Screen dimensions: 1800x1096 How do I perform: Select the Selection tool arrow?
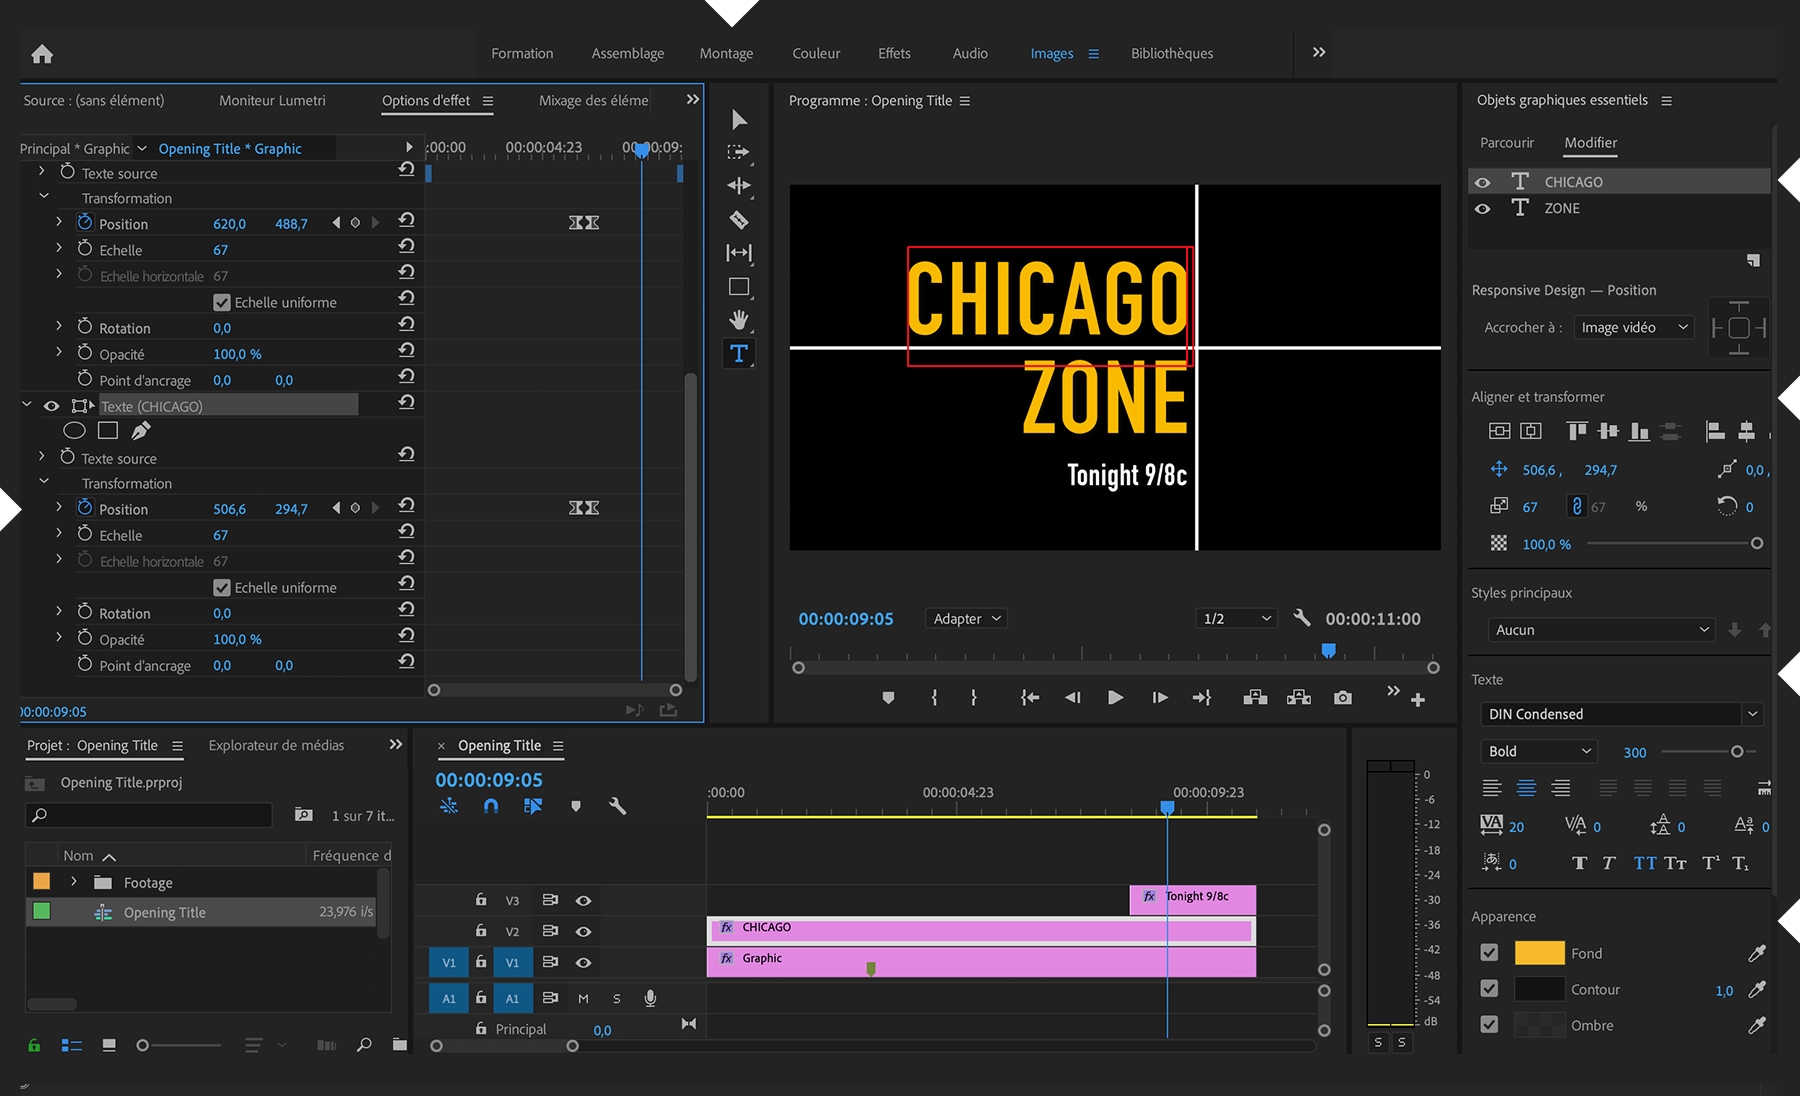(739, 119)
